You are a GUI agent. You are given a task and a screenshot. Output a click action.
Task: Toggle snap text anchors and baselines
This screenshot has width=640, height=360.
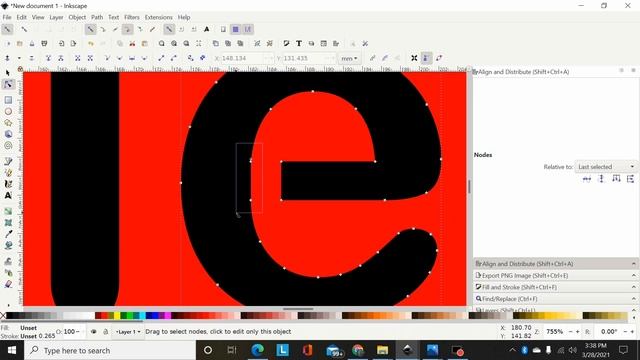[x=207, y=29]
